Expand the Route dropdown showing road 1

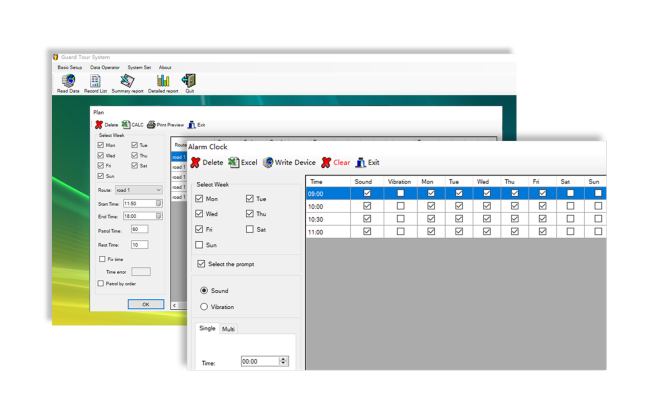158,190
